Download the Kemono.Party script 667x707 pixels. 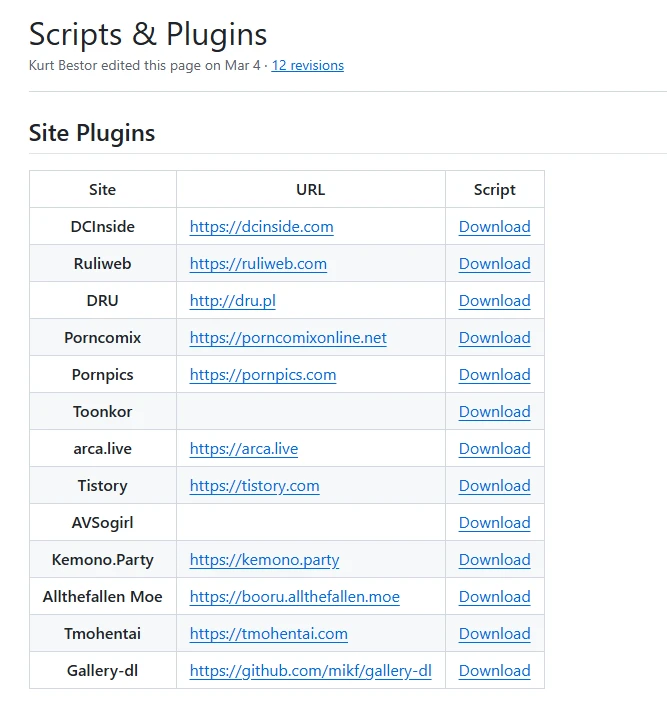click(494, 560)
